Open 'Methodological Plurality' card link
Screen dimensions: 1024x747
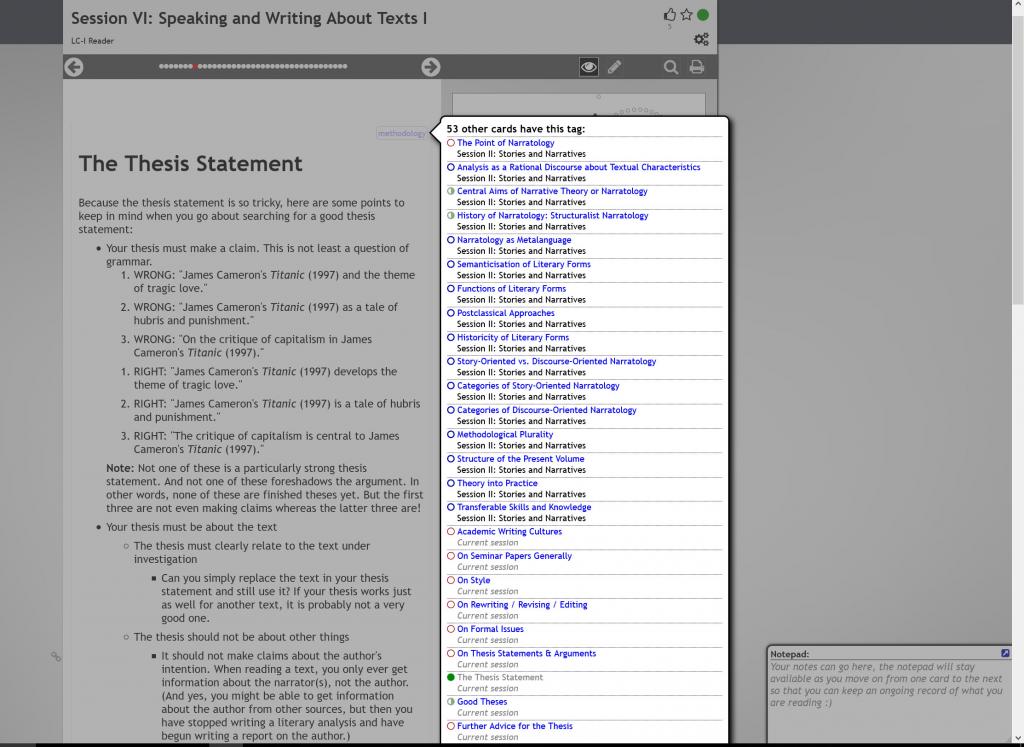coord(505,435)
